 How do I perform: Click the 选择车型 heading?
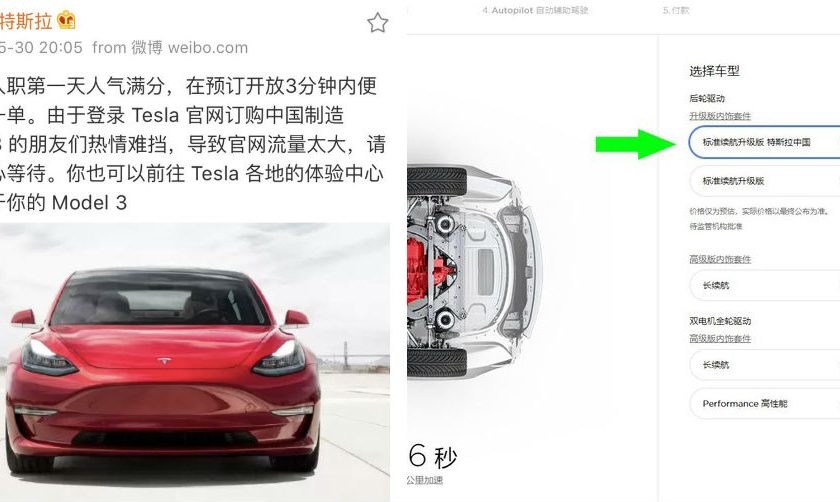714,71
